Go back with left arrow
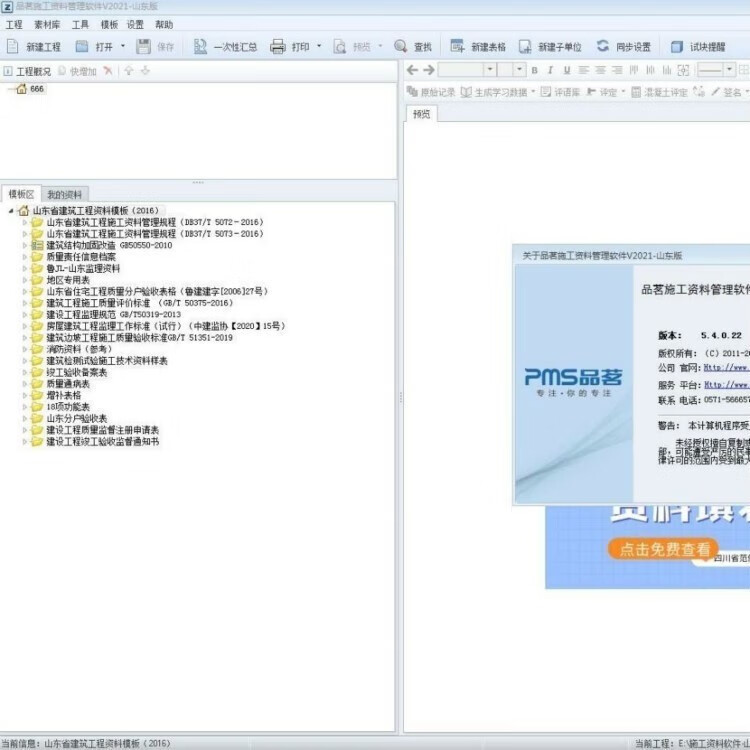Image resolution: width=750 pixels, height=750 pixels. 412,70
